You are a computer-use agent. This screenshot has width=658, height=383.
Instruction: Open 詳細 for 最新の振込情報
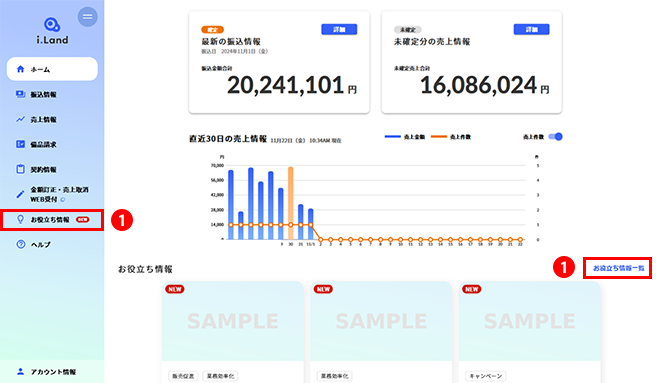pos(339,29)
